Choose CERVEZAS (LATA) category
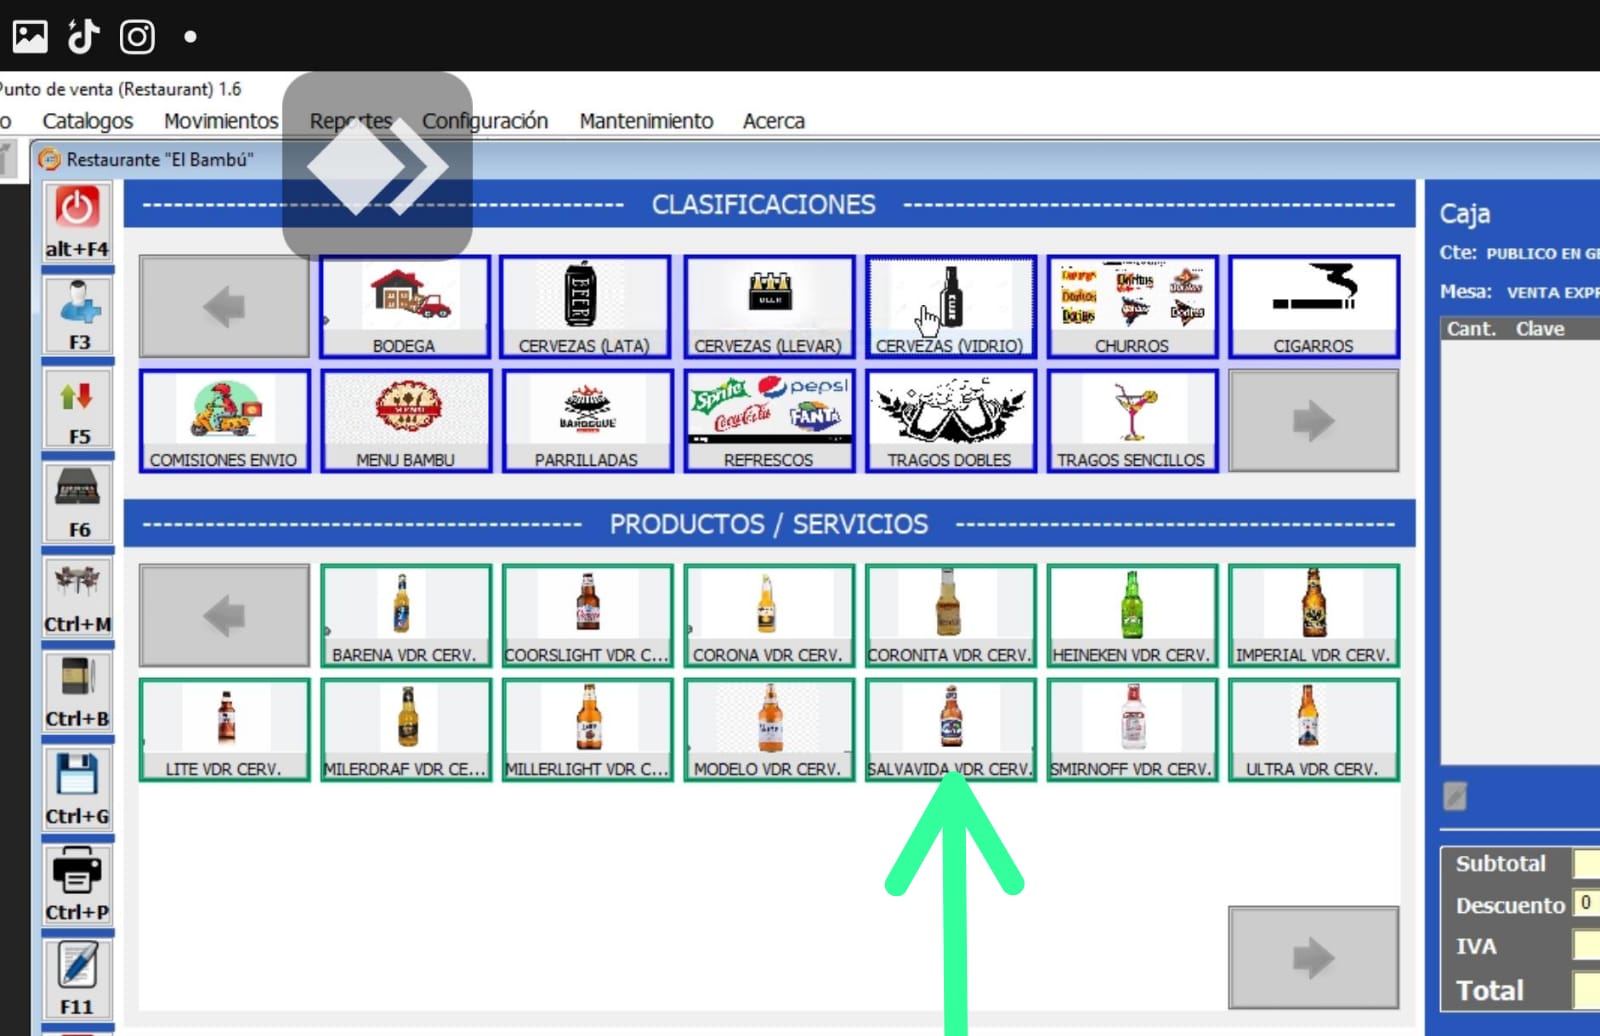The image size is (1600, 1036). [586, 307]
